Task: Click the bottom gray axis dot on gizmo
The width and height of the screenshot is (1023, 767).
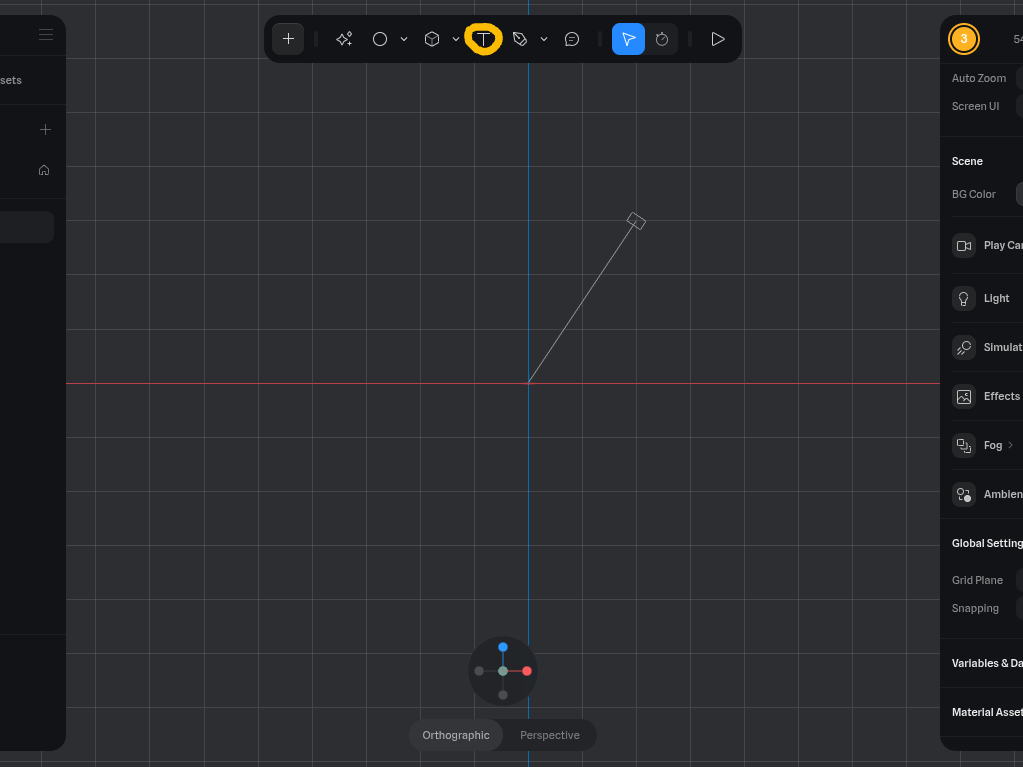Action: pyautogui.click(x=503, y=695)
